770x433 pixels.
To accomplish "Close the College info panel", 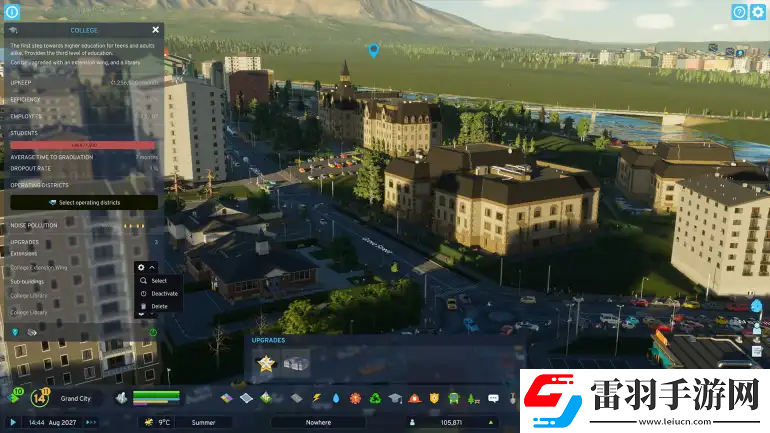I will (155, 30).
